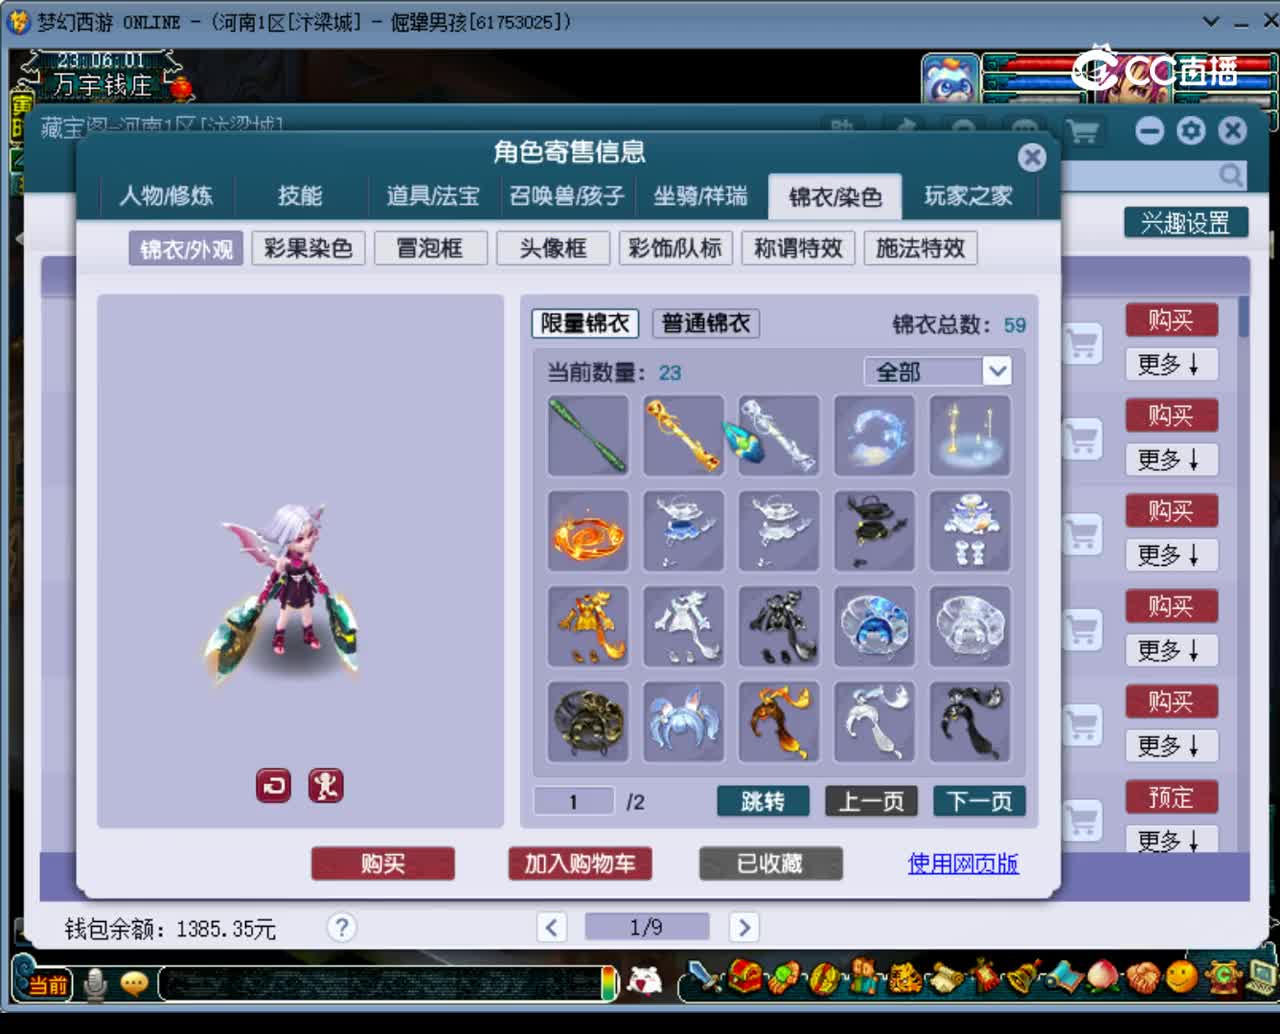This screenshot has height=1034, width=1280.
Task: Select the white hair ornament in bottom row
Action: 874,722
